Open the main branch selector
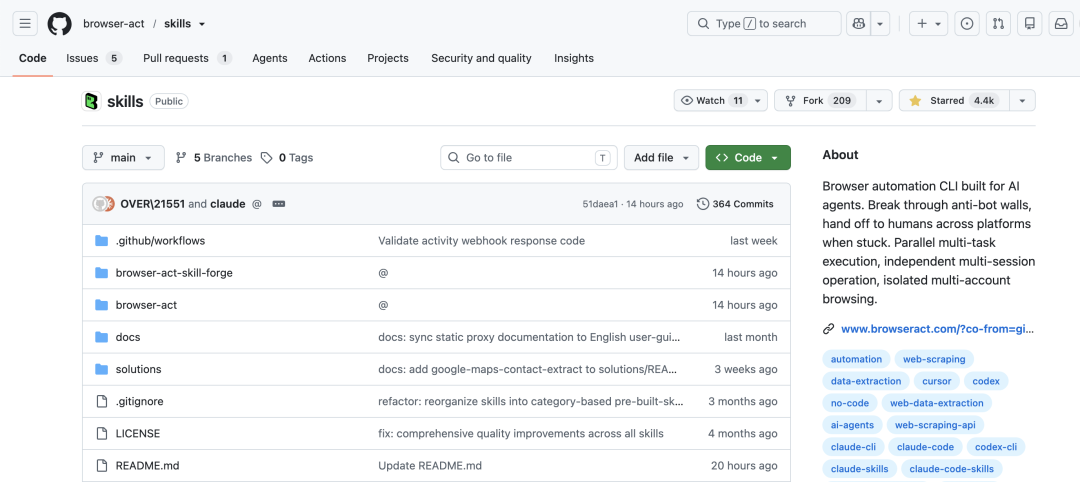1080x482 pixels. click(x=123, y=158)
